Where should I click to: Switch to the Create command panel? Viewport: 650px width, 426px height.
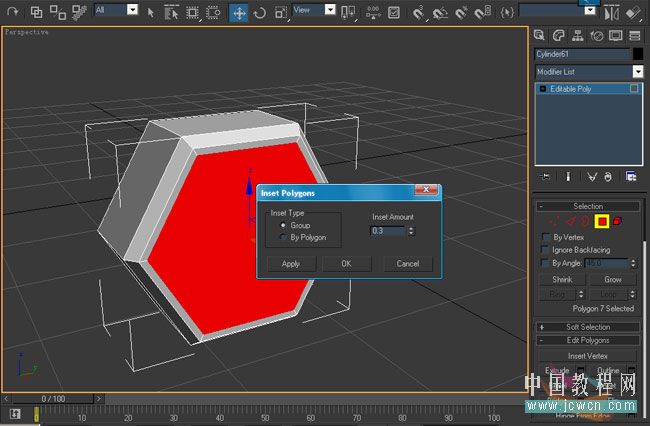click(539, 36)
